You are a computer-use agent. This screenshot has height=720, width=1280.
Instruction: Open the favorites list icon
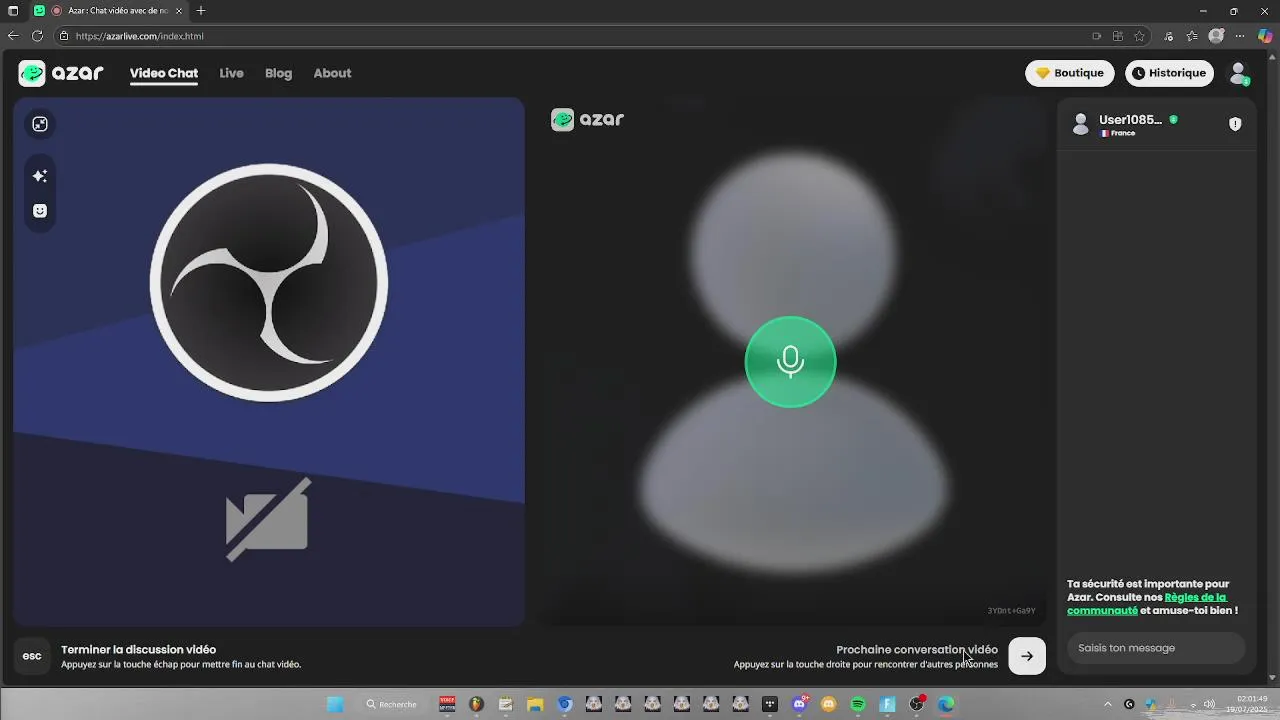pos(1192,36)
